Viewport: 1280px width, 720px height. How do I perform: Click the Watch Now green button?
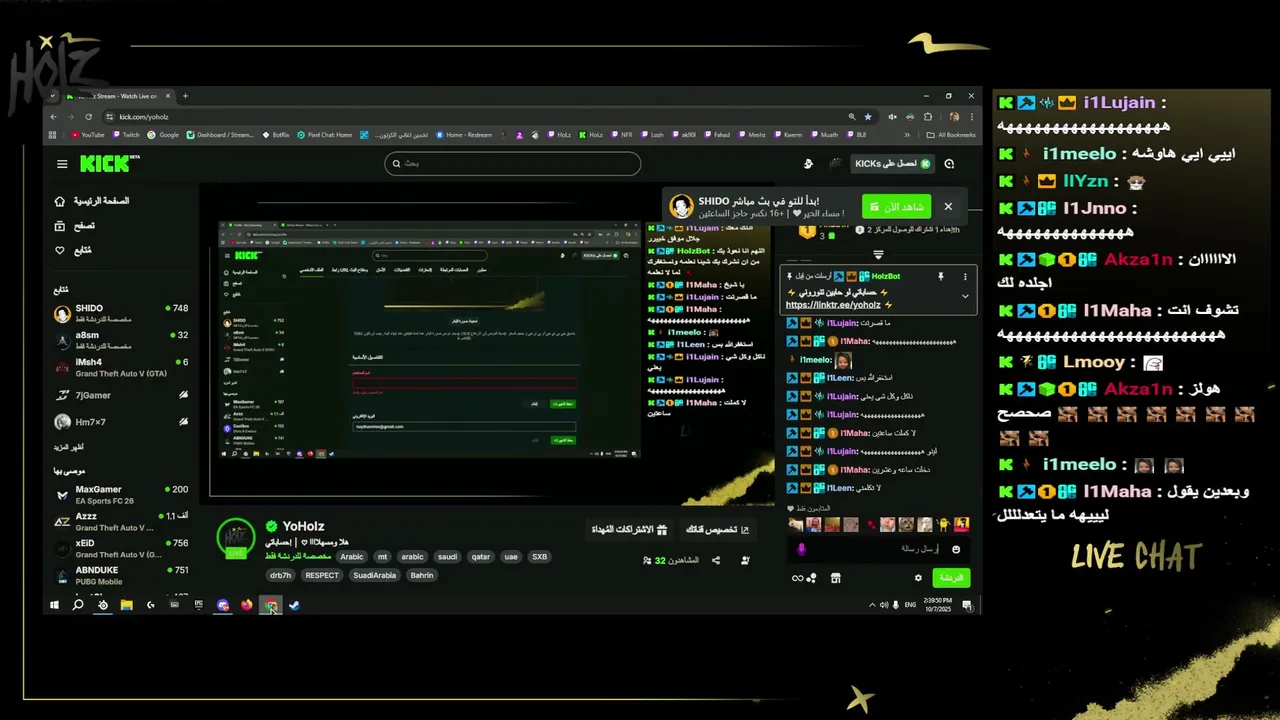(896, 206)
